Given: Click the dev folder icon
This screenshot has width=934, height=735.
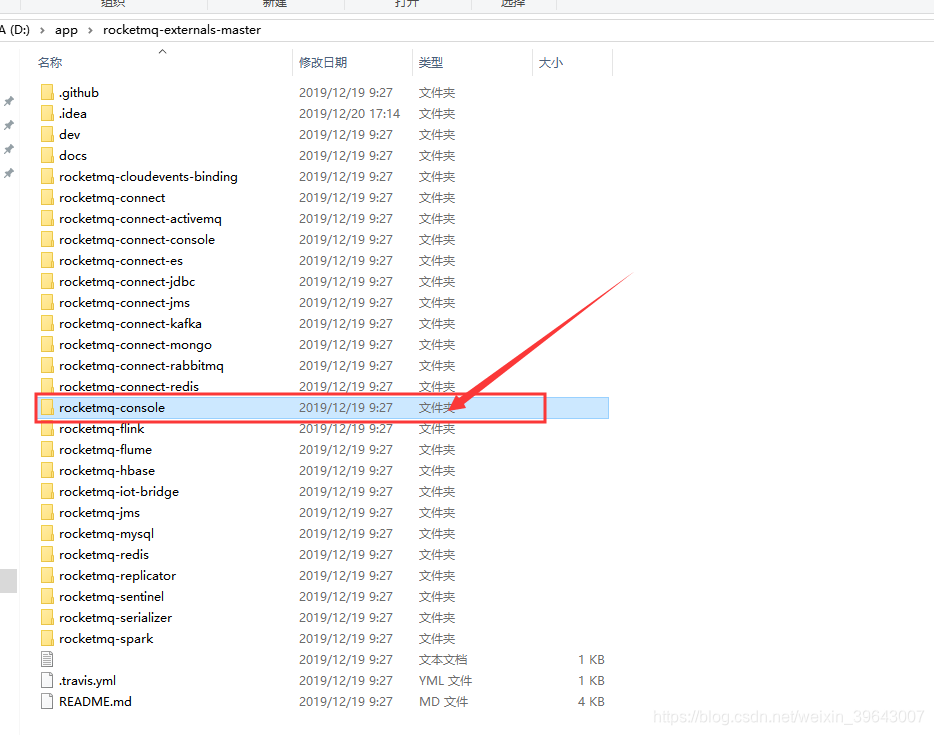Looking at the screenshot, I should (47, 135).
